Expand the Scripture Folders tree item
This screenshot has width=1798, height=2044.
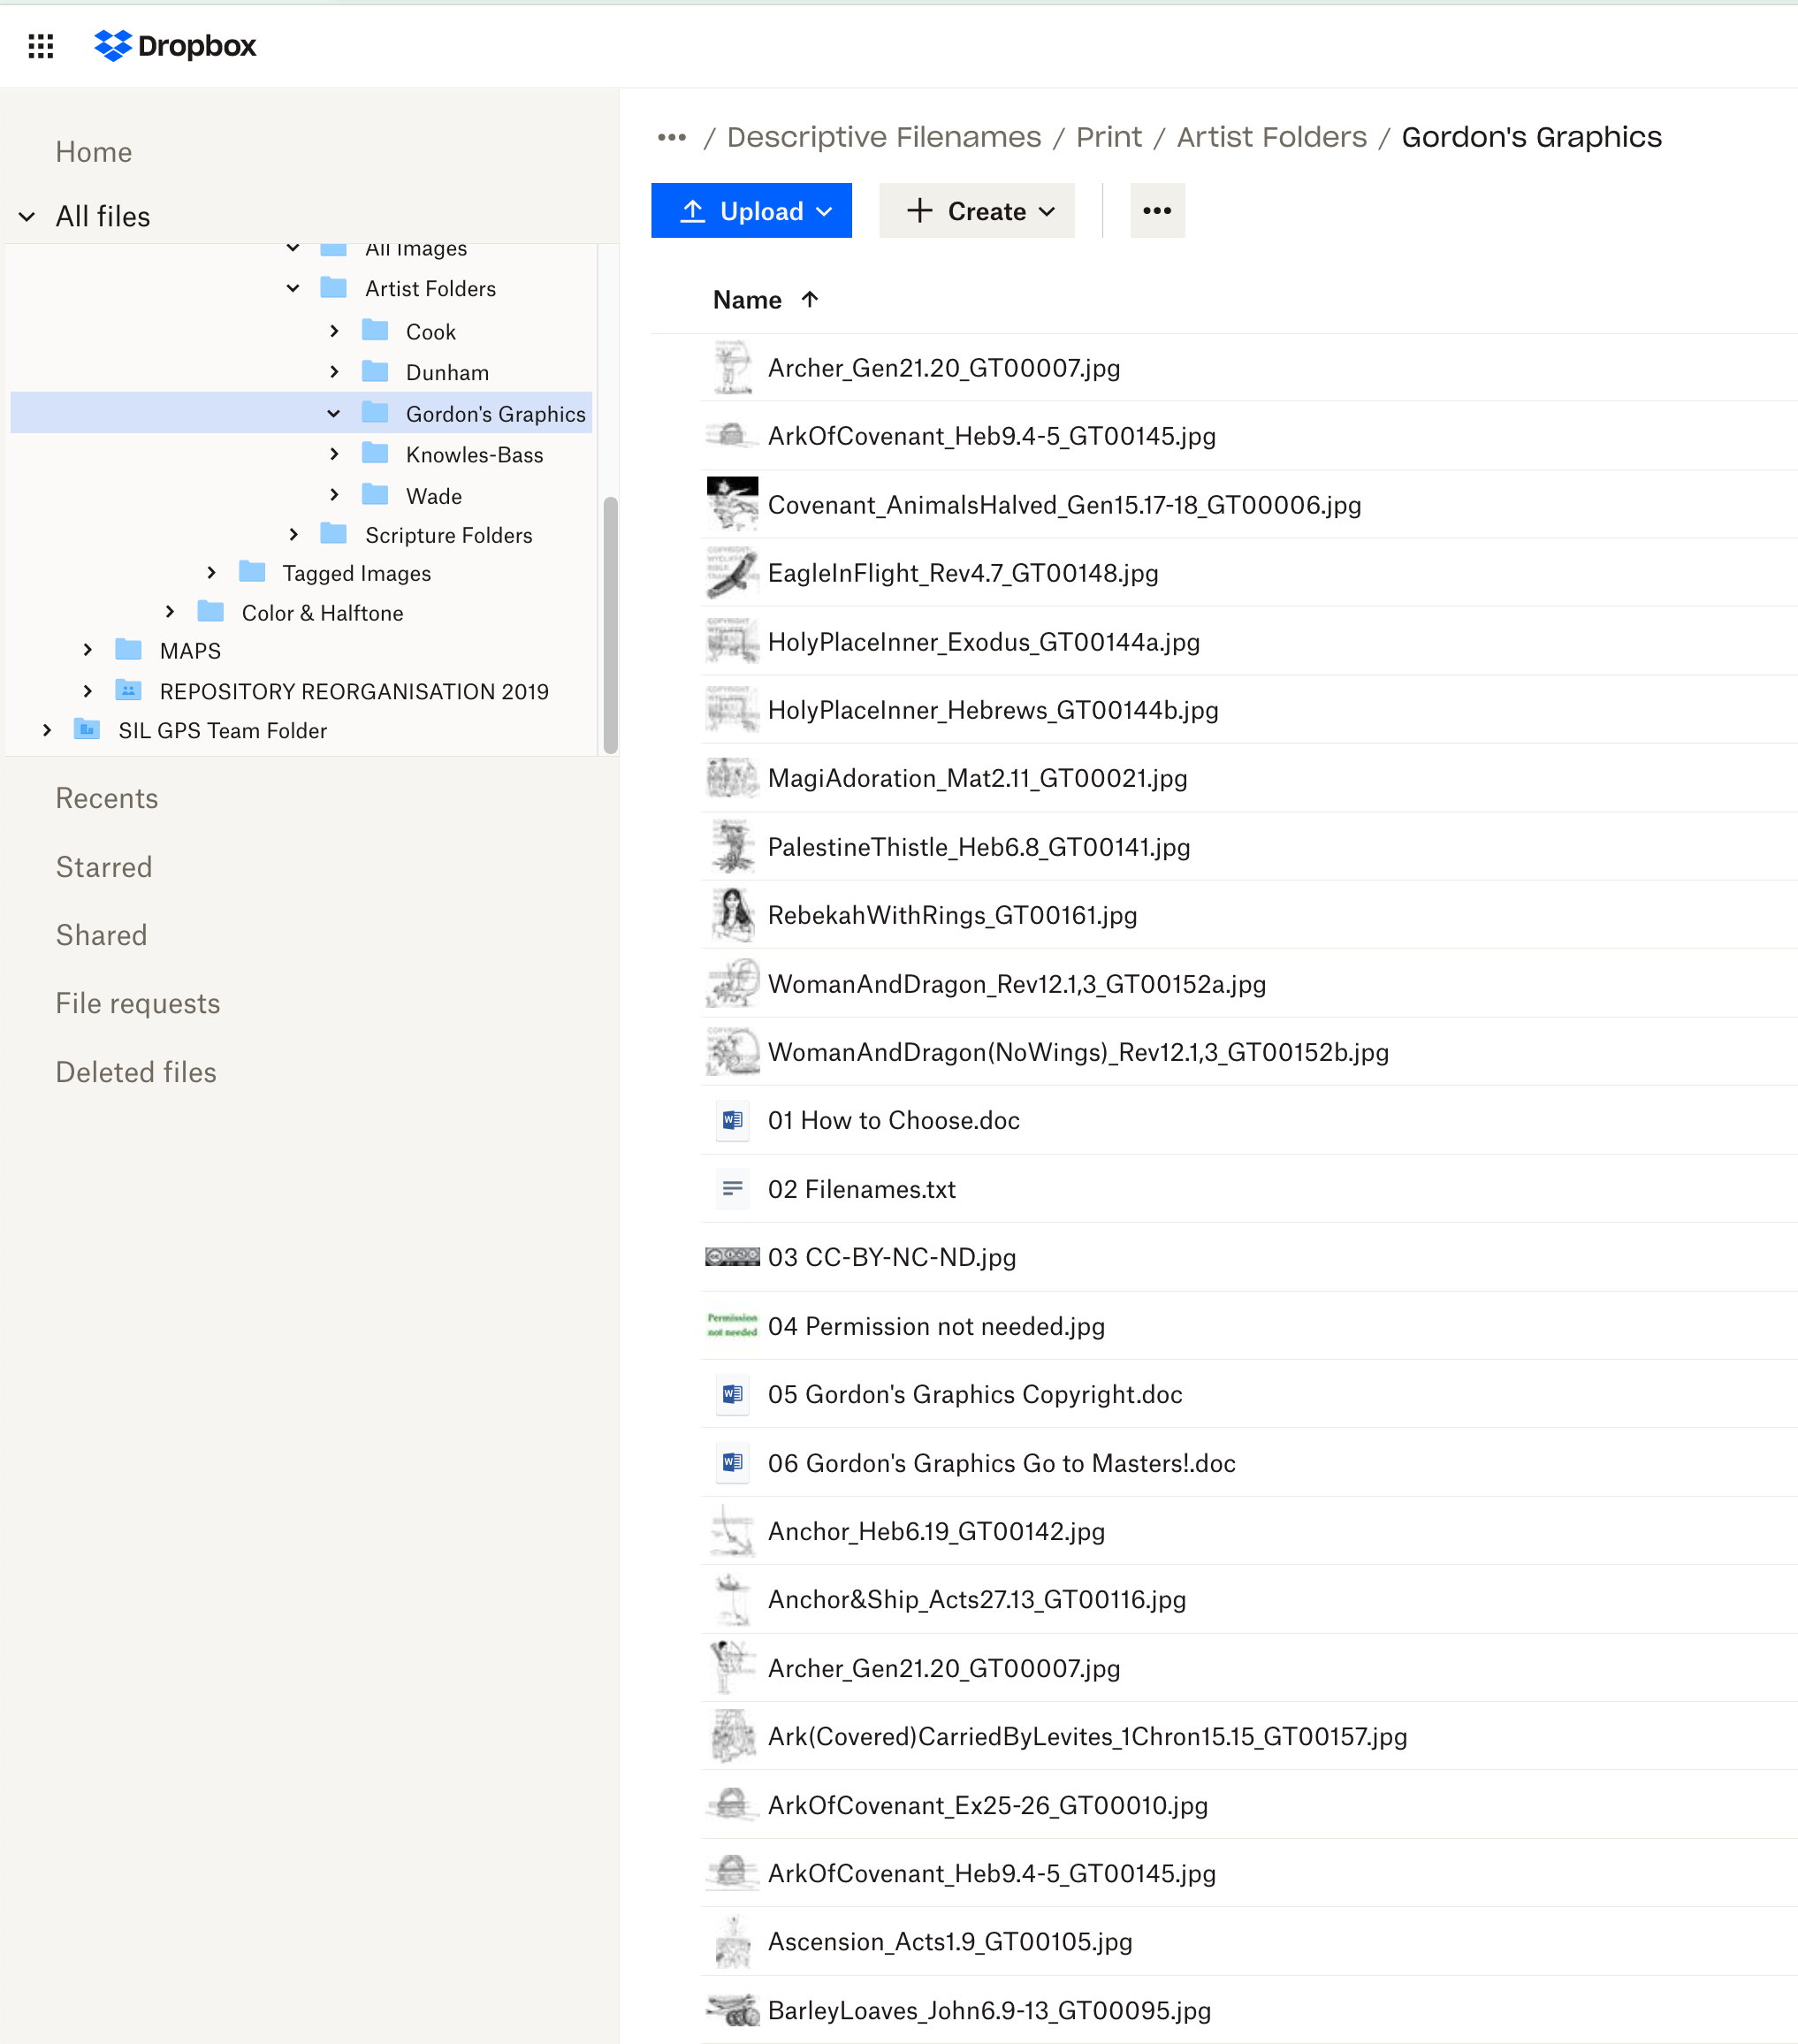tap(293, 534)
